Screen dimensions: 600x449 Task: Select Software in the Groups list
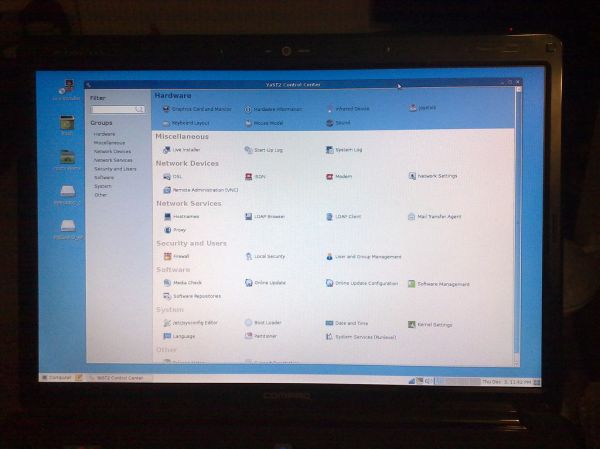104,178
